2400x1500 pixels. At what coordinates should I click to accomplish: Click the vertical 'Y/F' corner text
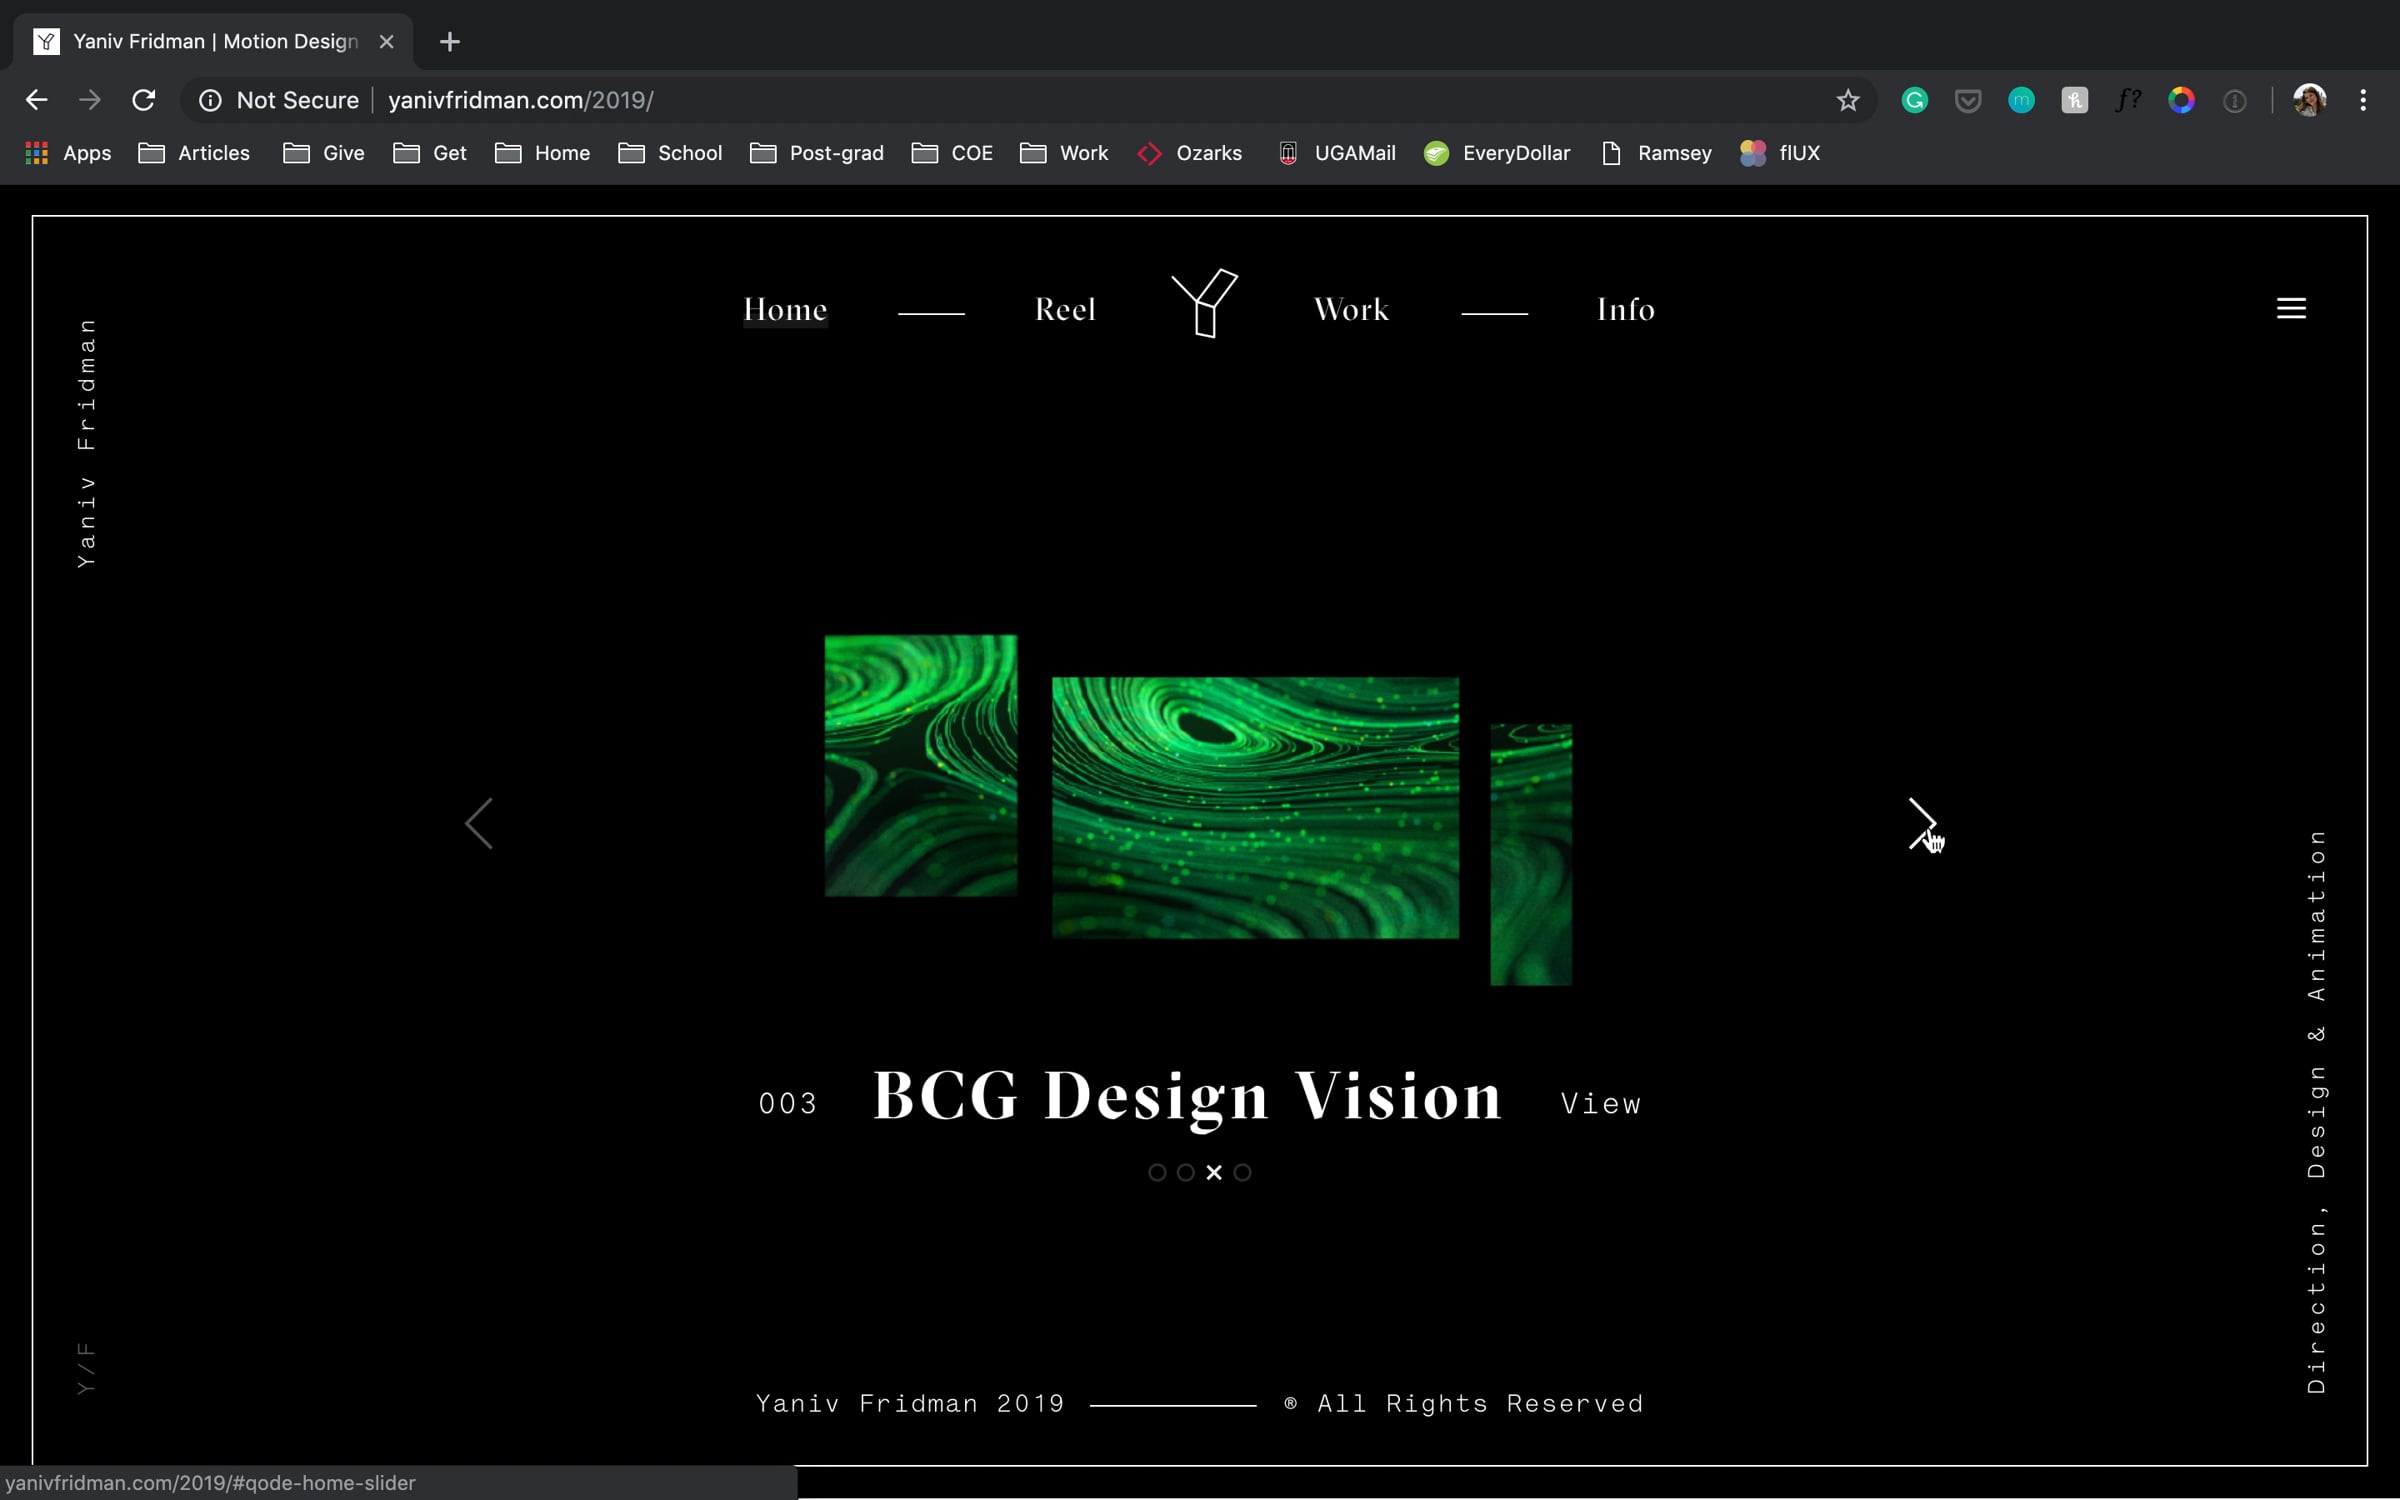pyautogui.click(x=86, y=1368)
